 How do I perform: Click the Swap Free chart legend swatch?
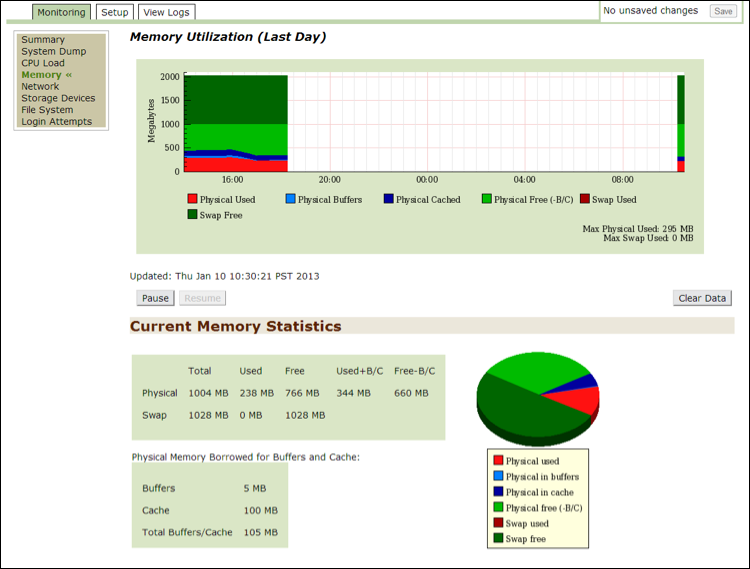tap(192, 215)
